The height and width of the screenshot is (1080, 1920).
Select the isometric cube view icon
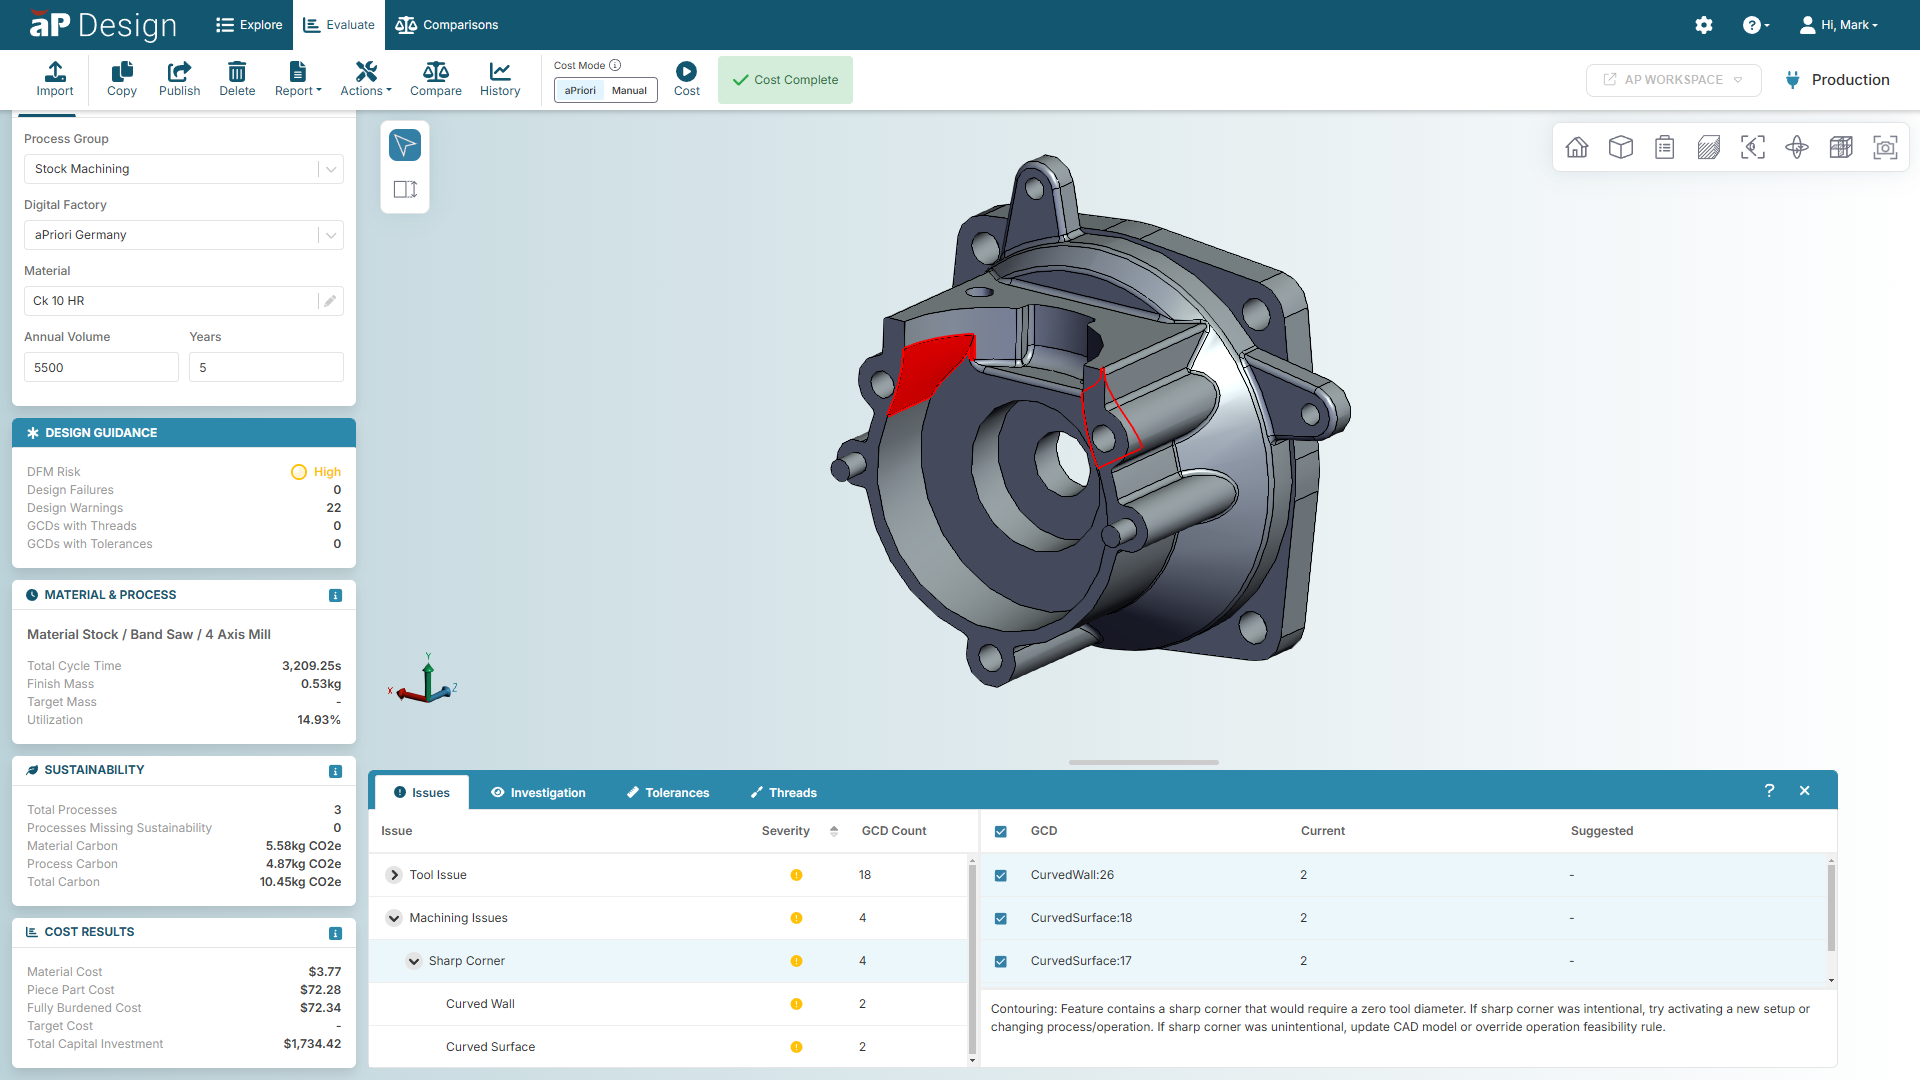[x=1621, y=148]
